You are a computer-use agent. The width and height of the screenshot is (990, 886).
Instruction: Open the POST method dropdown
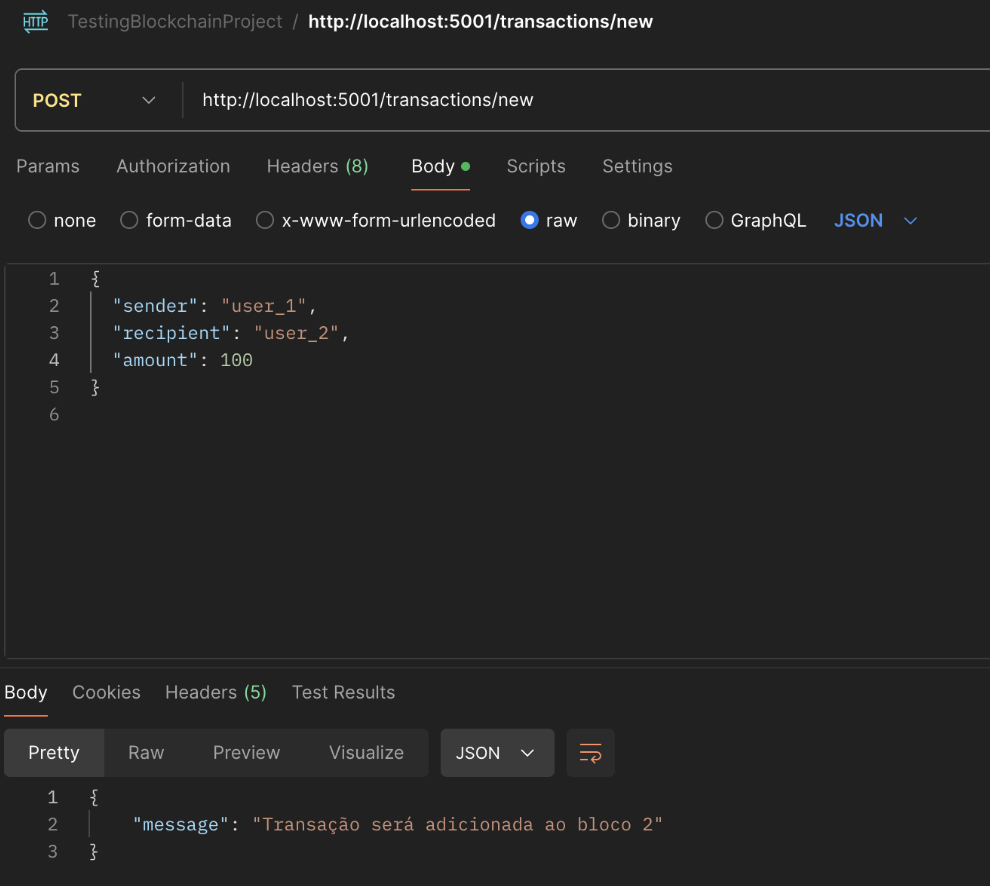[95, 100]
